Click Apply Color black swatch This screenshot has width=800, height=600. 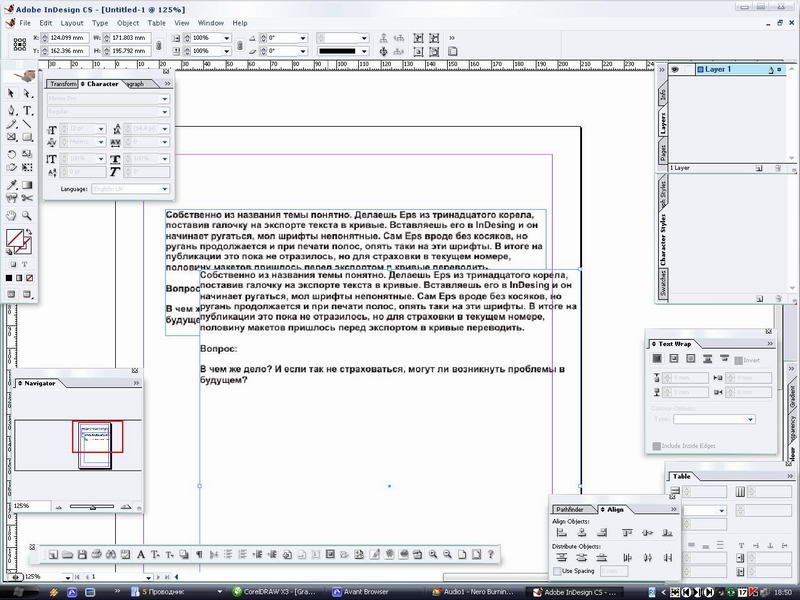[9, 278]
